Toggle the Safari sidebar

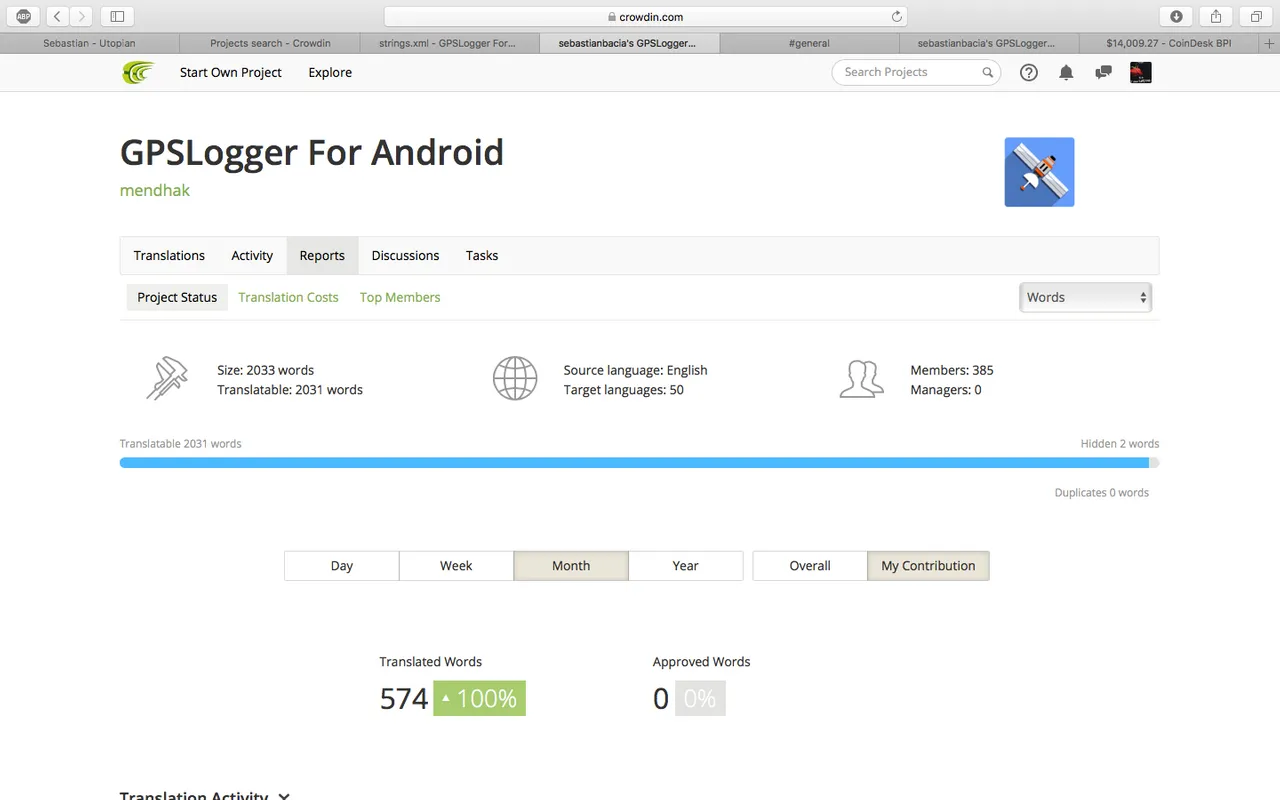pyautogui.click(x=117, y=16)
